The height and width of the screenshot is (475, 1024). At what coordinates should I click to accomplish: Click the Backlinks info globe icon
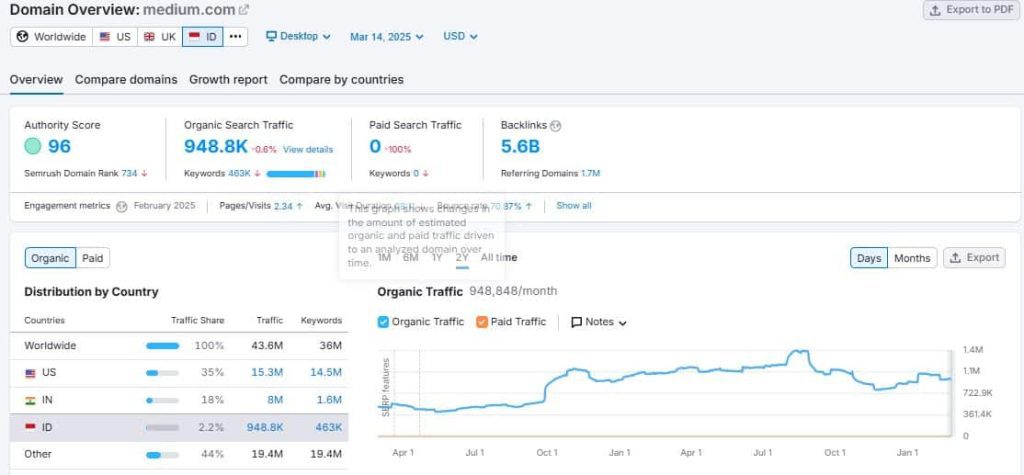(x=556, y=125)
